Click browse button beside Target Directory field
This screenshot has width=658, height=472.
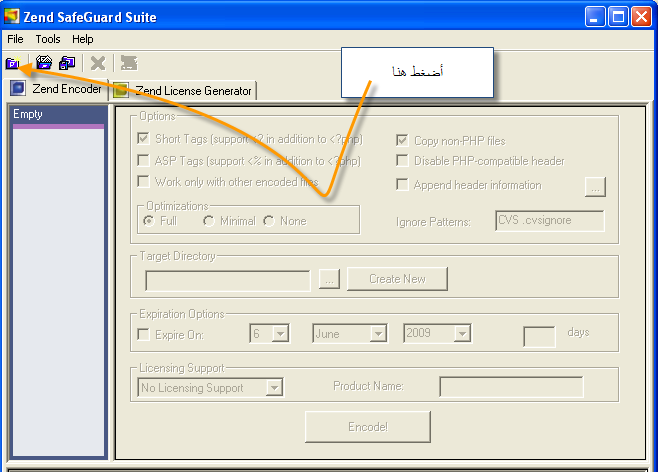(329, 279)
